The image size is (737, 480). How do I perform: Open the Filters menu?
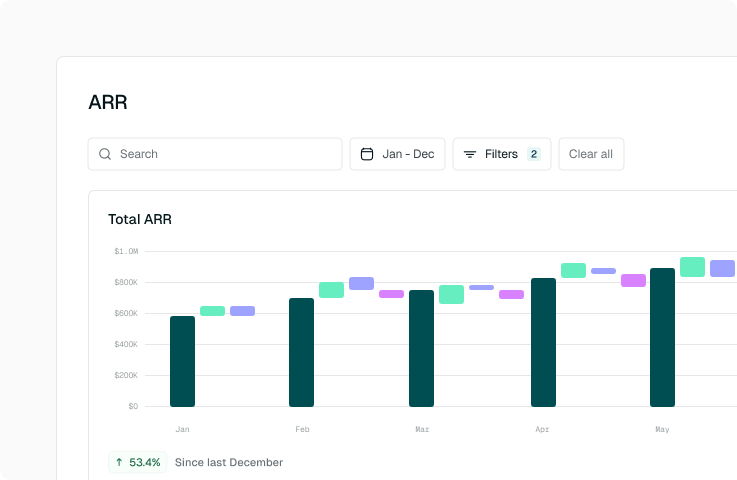[501, 154]
